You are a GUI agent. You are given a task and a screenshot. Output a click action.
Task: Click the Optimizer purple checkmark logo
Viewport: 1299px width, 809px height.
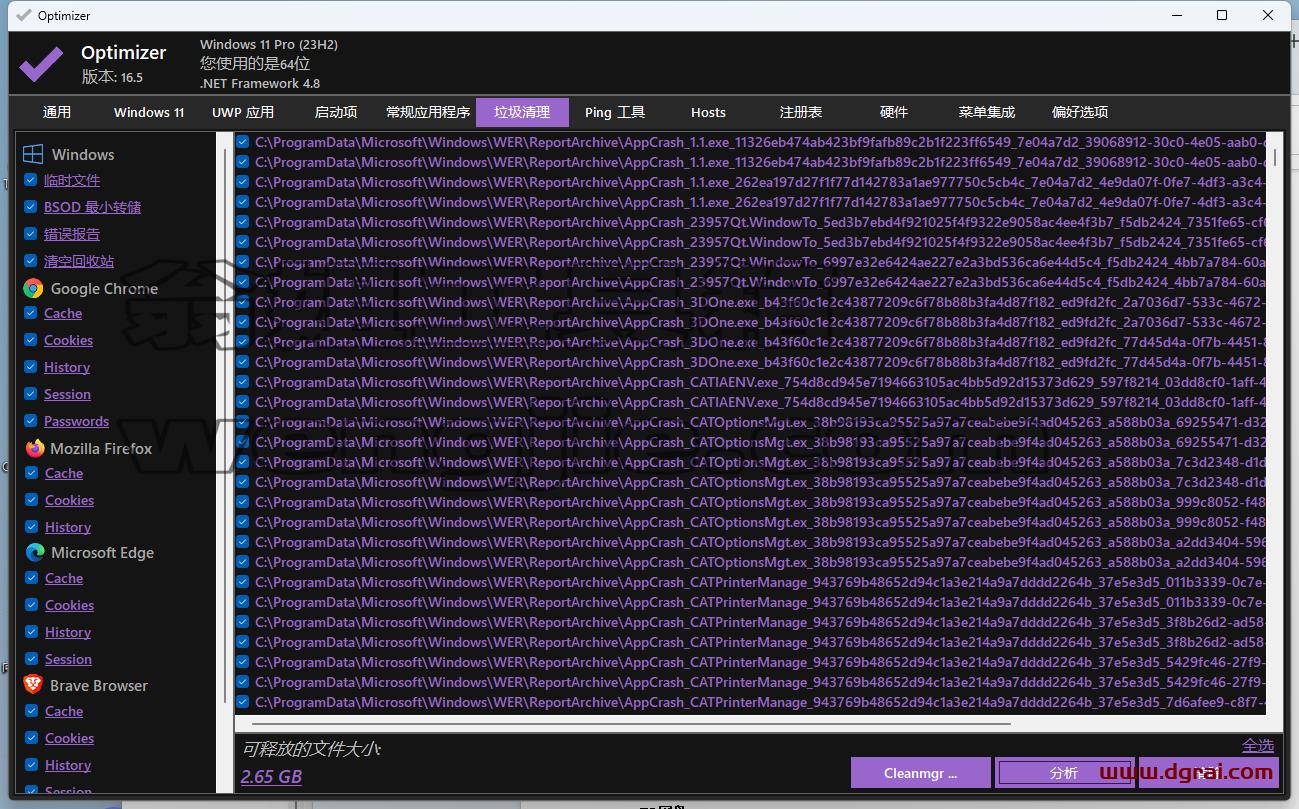(41, 62)
